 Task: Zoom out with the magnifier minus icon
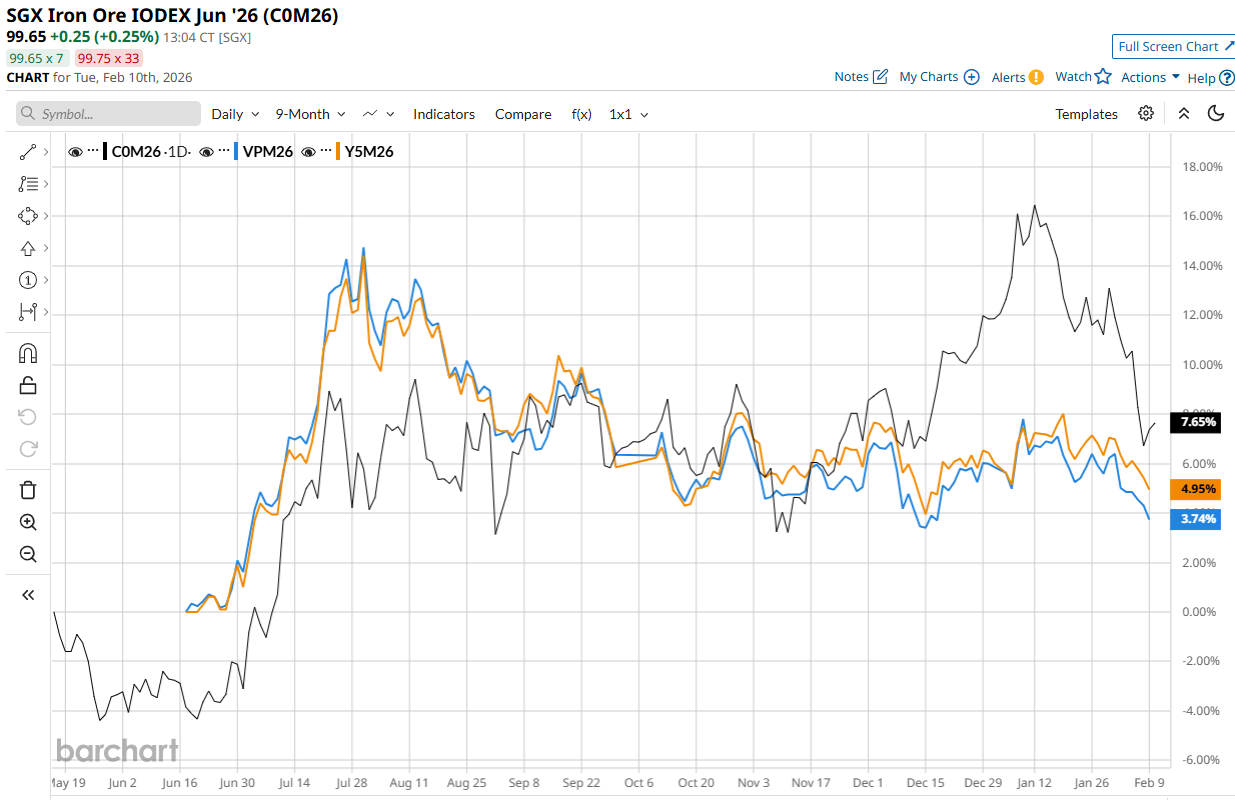point(28,554)
